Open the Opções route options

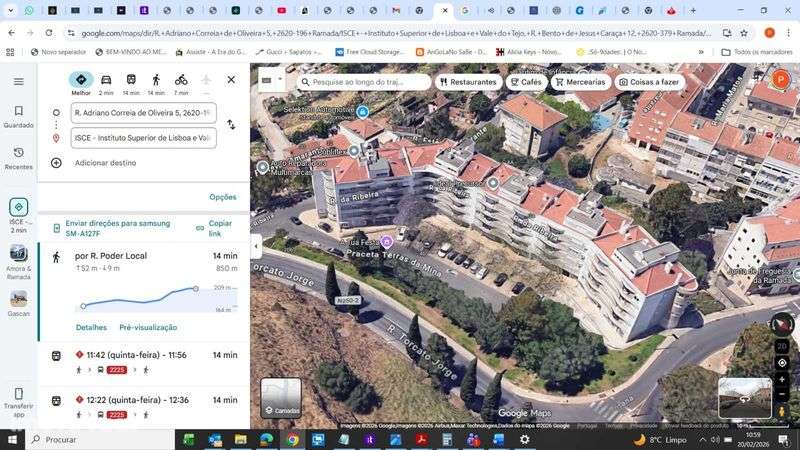coord(223,197)
